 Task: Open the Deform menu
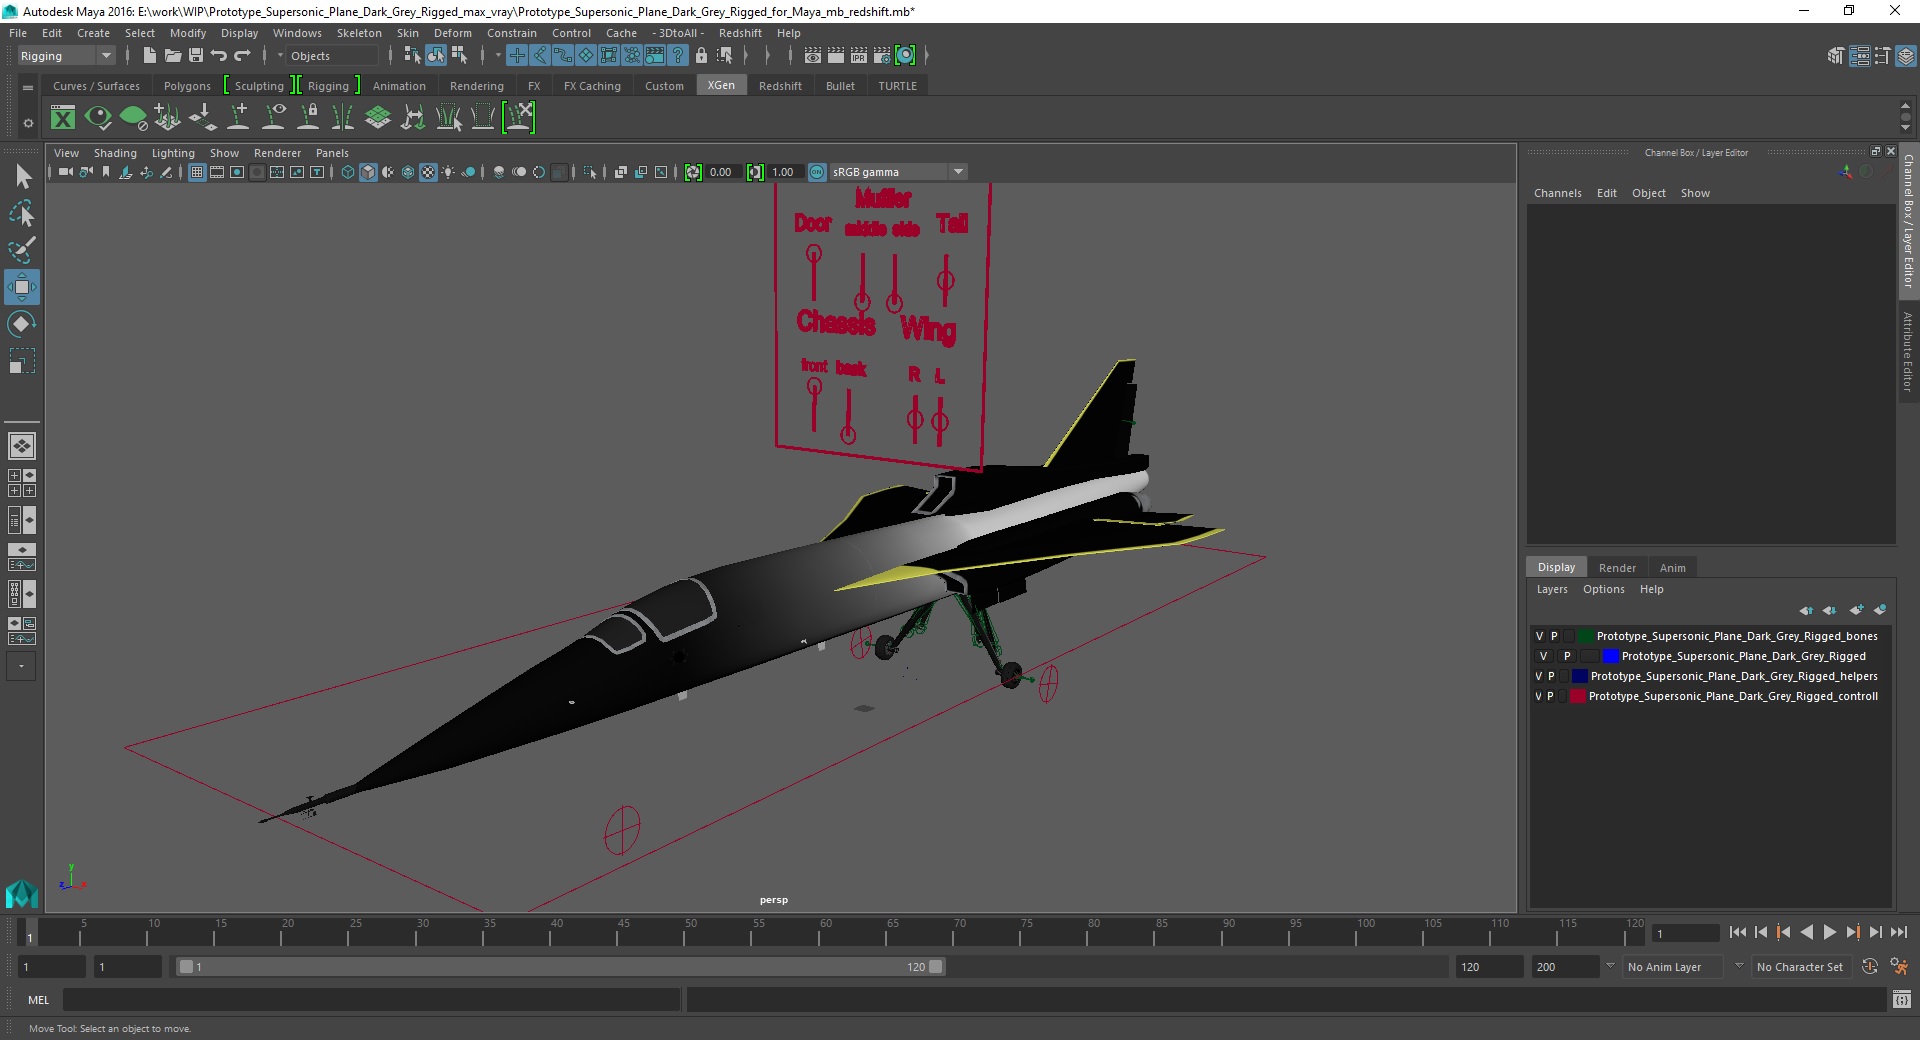(x=453, y=33)
